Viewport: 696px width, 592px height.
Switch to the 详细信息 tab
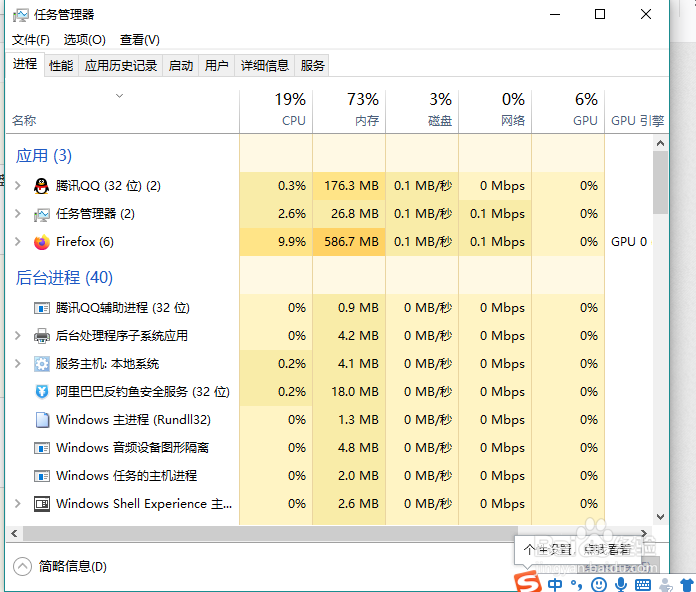coord(265,66)
